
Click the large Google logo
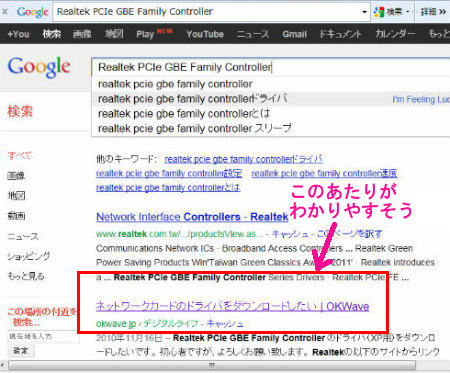pyautogui.click(x=39, y=67)
